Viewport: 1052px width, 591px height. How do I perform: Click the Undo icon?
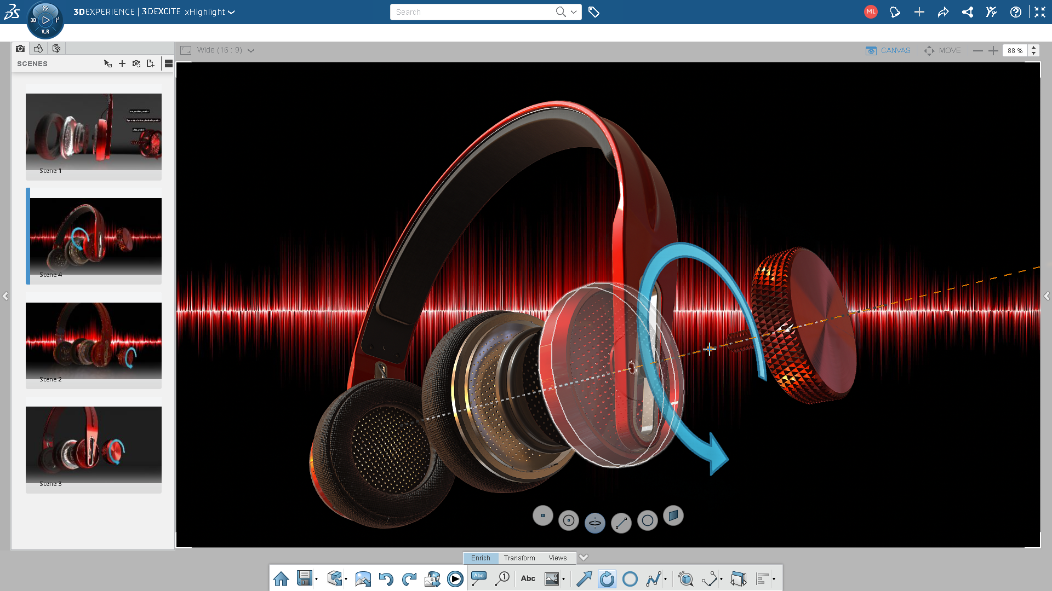386,578
